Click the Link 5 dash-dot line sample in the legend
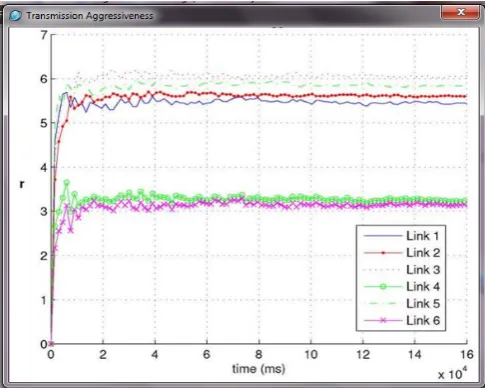Image resolution: width=485 pixels, height=388 pixels. [x=383, y=303]
